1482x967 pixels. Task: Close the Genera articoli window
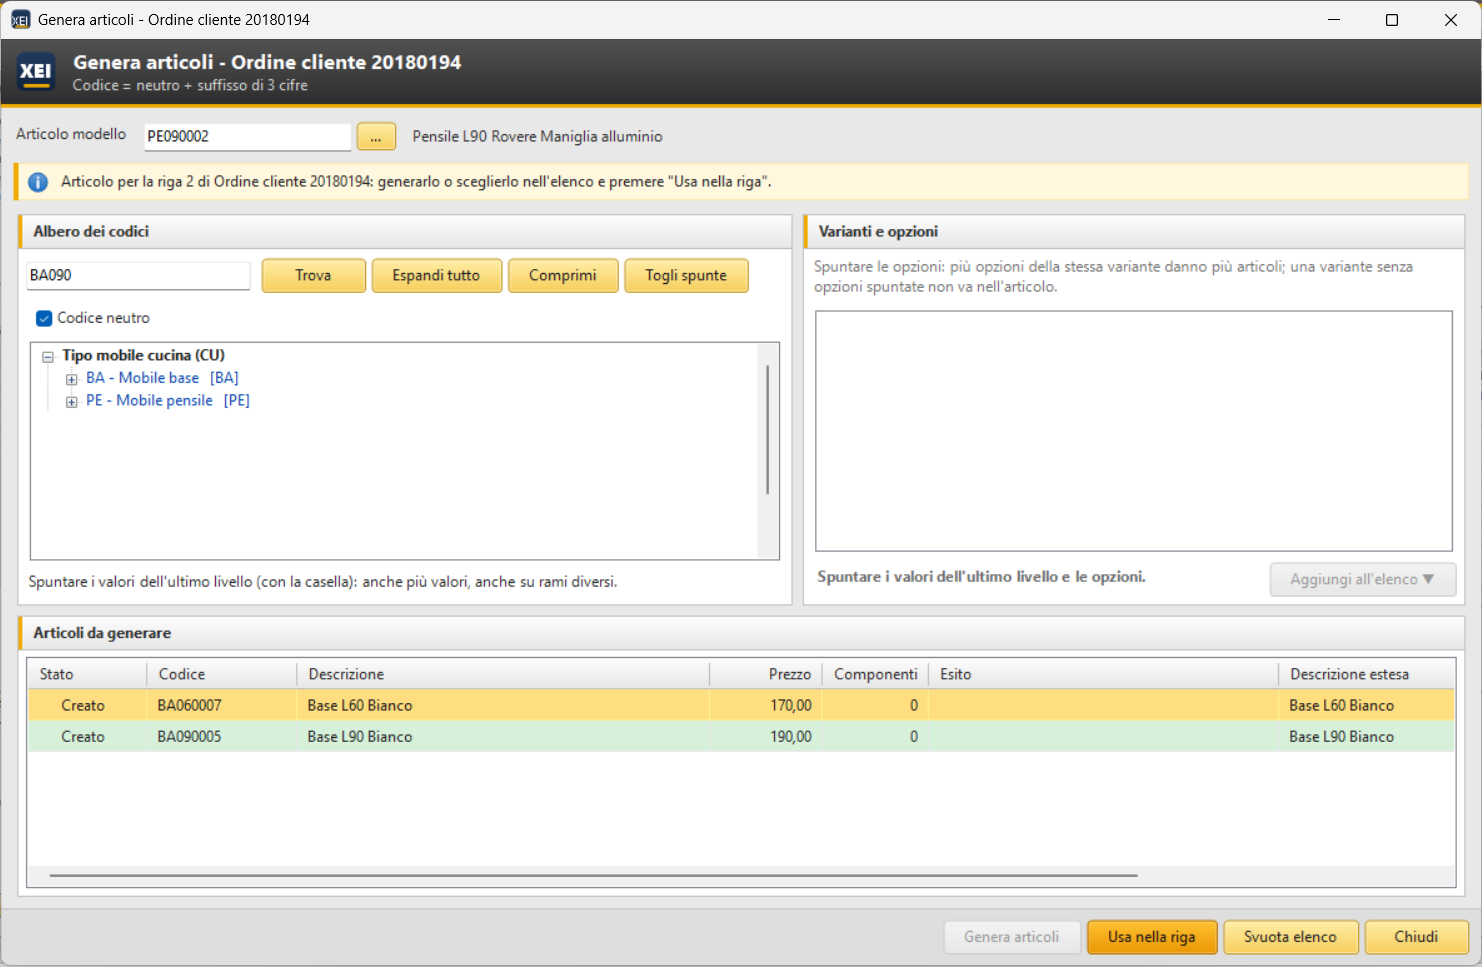pyautogui.click(x=1451, y=20)
